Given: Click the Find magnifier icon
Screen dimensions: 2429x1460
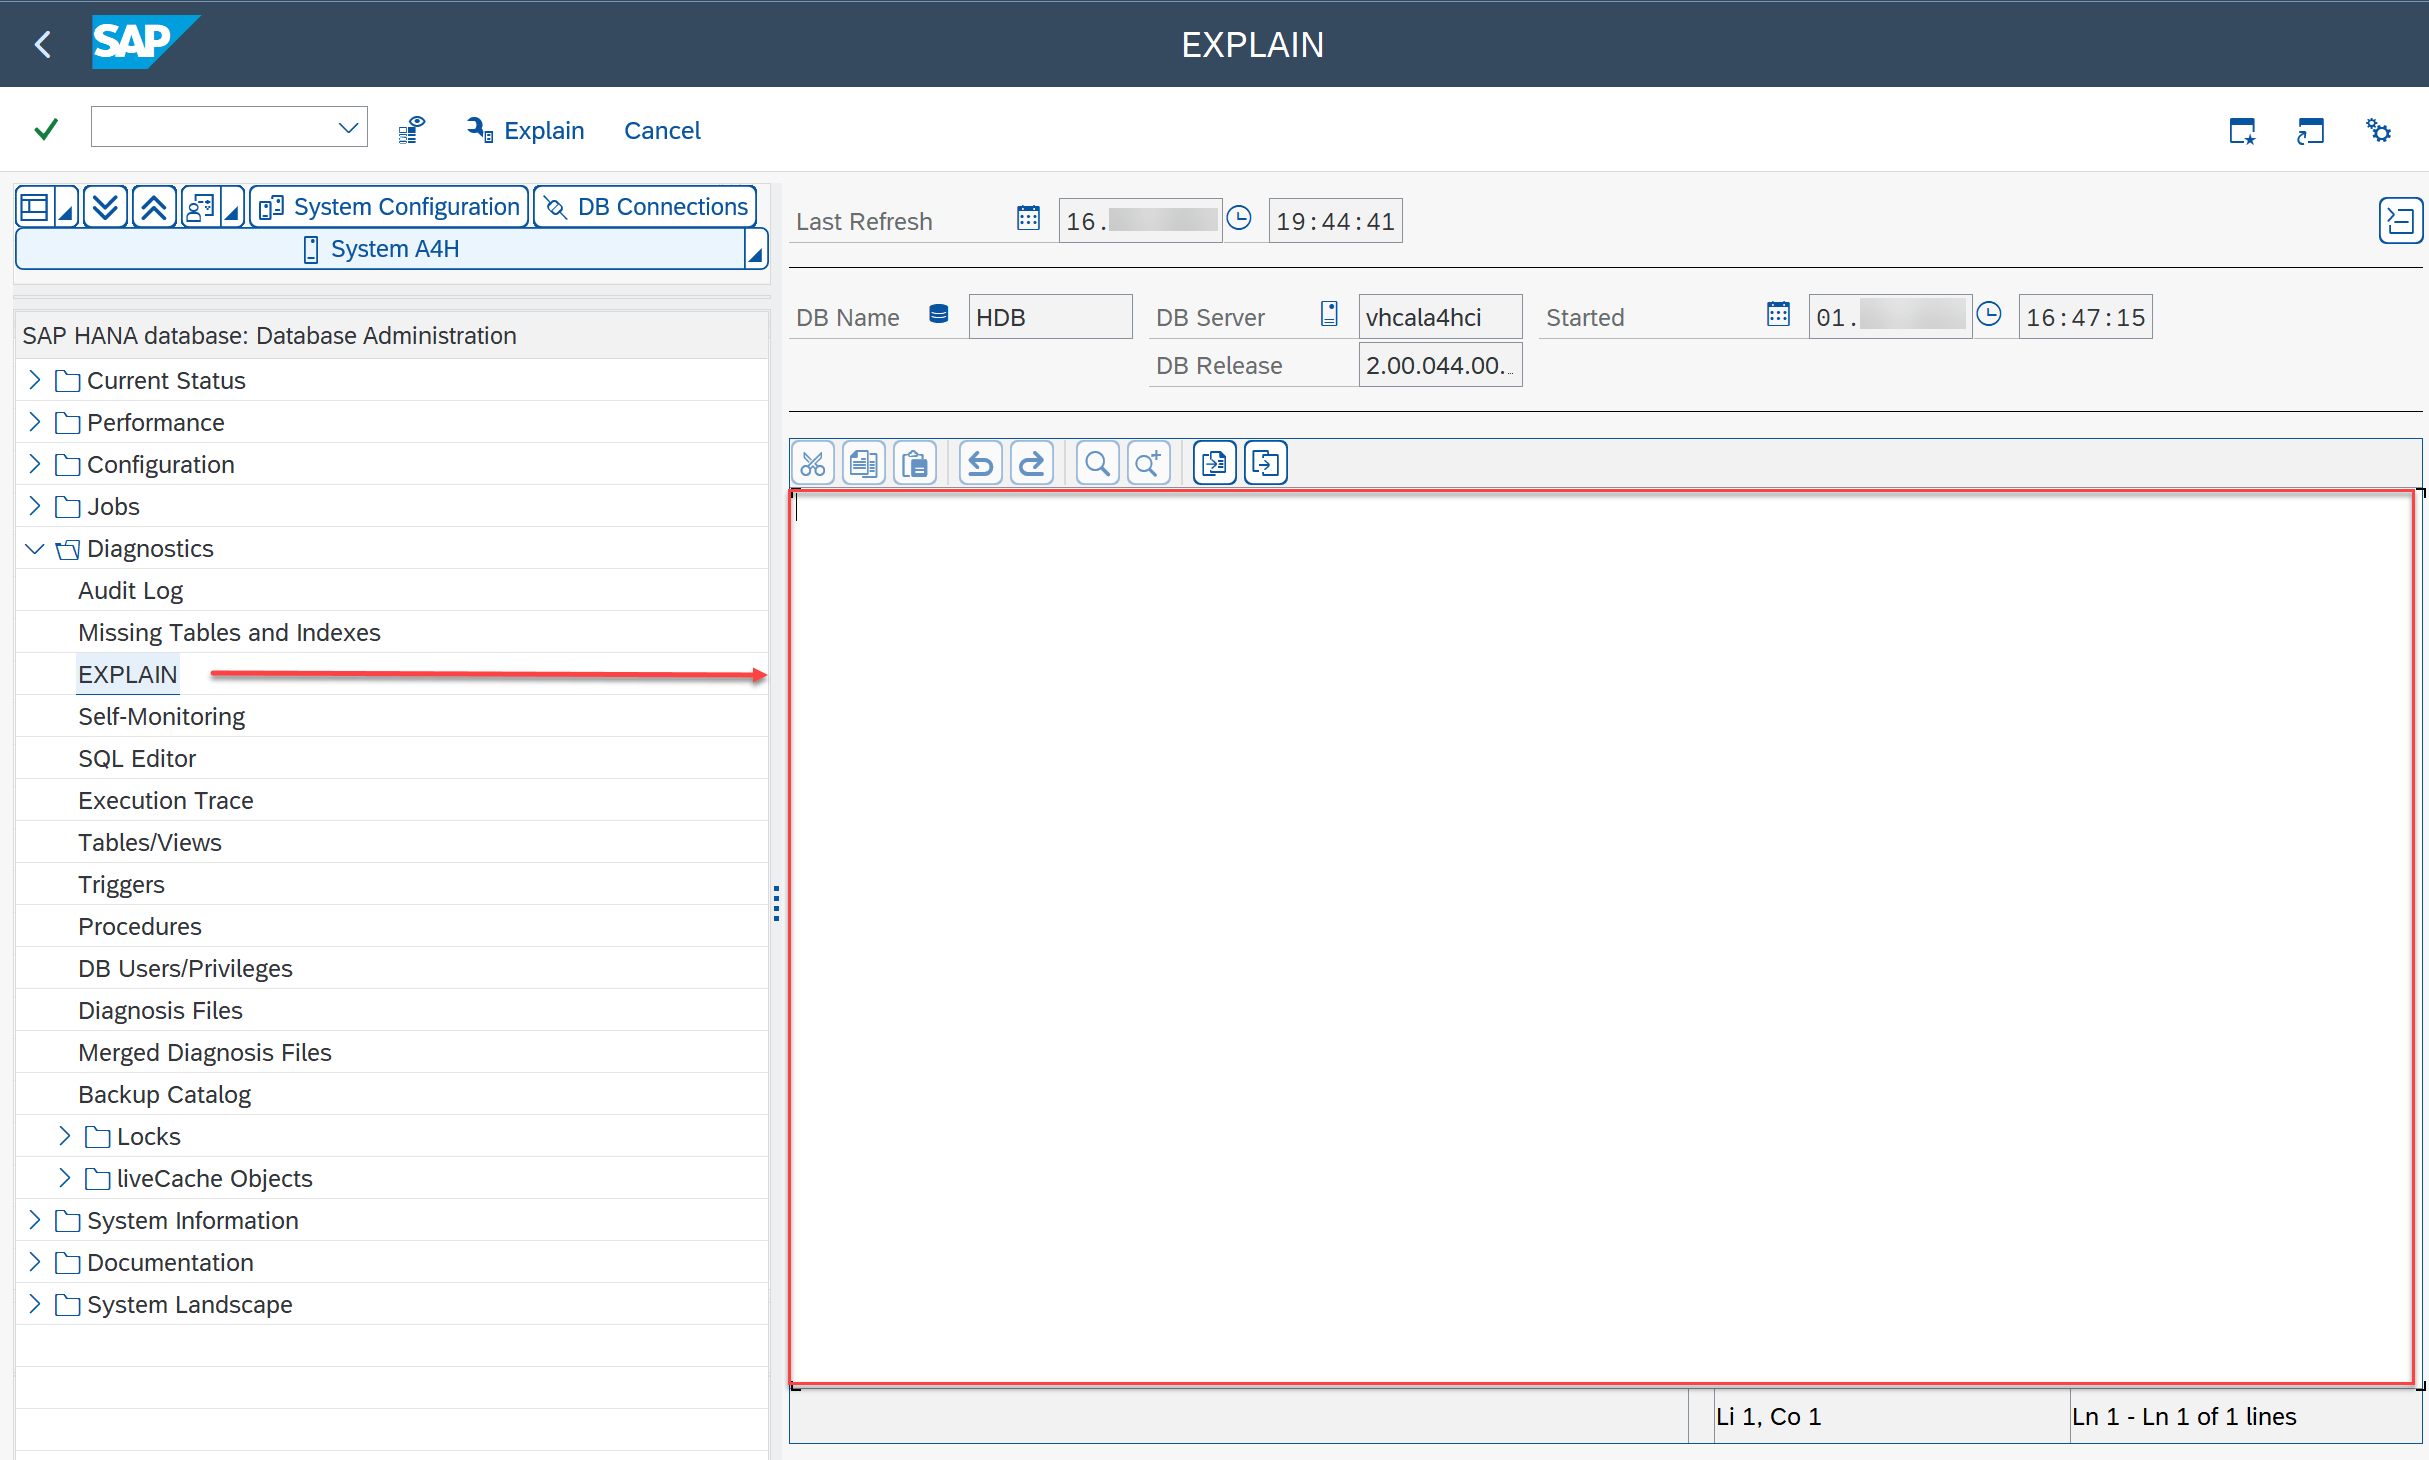Looking at the screenshot, I should click(x=1097, y=464).
